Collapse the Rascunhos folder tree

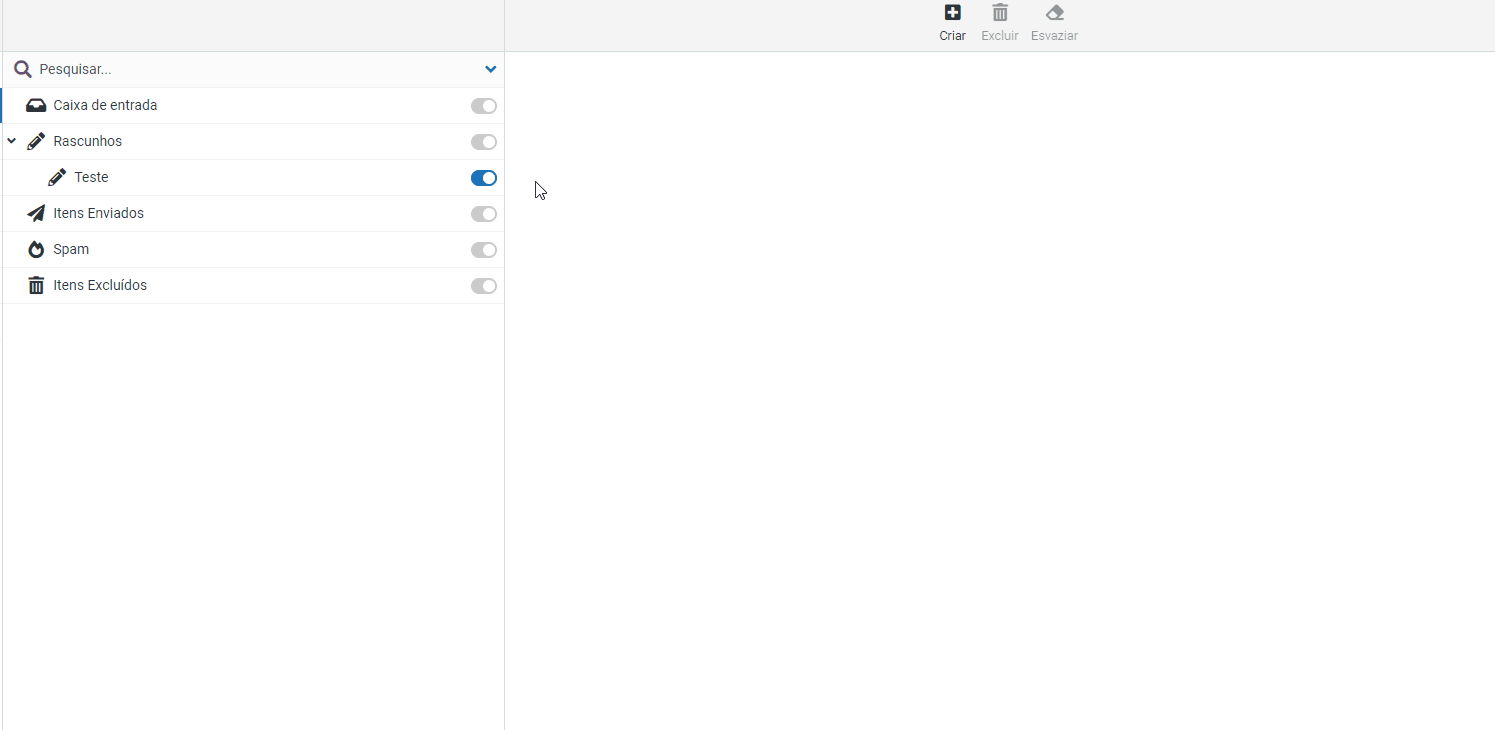pyautogui.click(x=12, y=142)
